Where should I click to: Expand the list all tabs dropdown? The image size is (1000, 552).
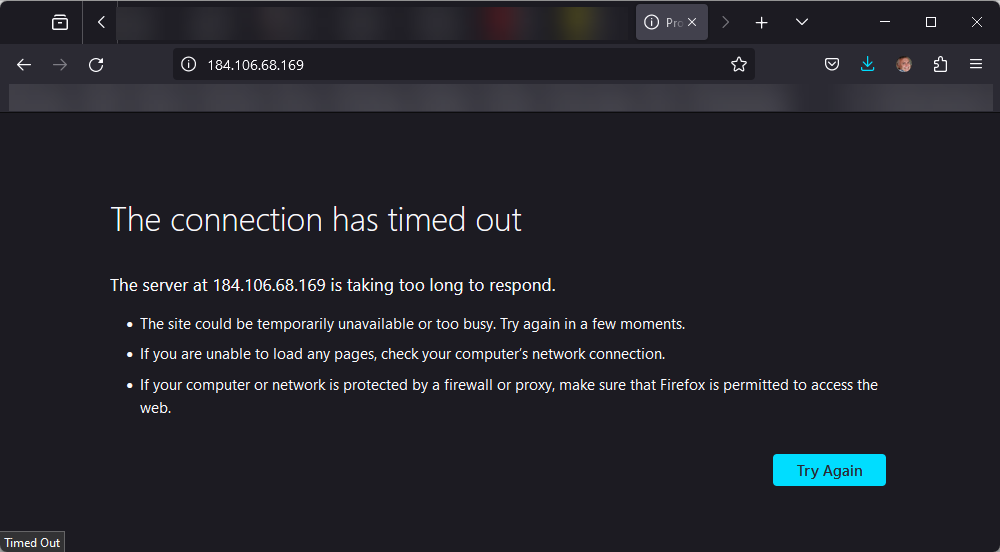802,22
